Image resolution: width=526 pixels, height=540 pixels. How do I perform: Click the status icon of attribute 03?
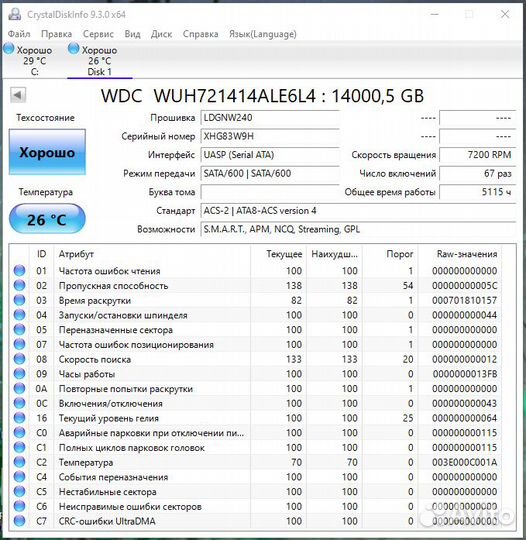coord(20,300)
